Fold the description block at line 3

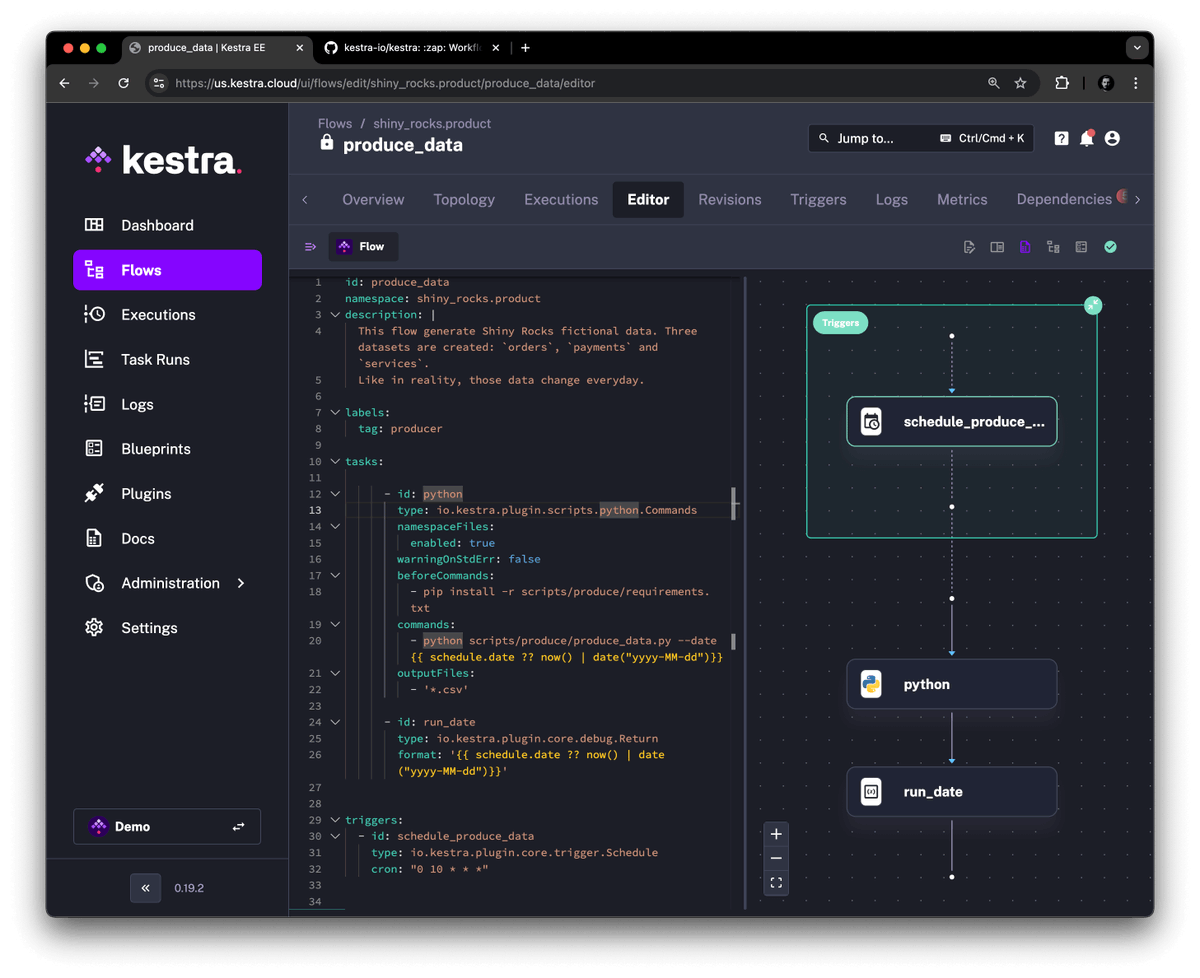[x=335, y=314]
